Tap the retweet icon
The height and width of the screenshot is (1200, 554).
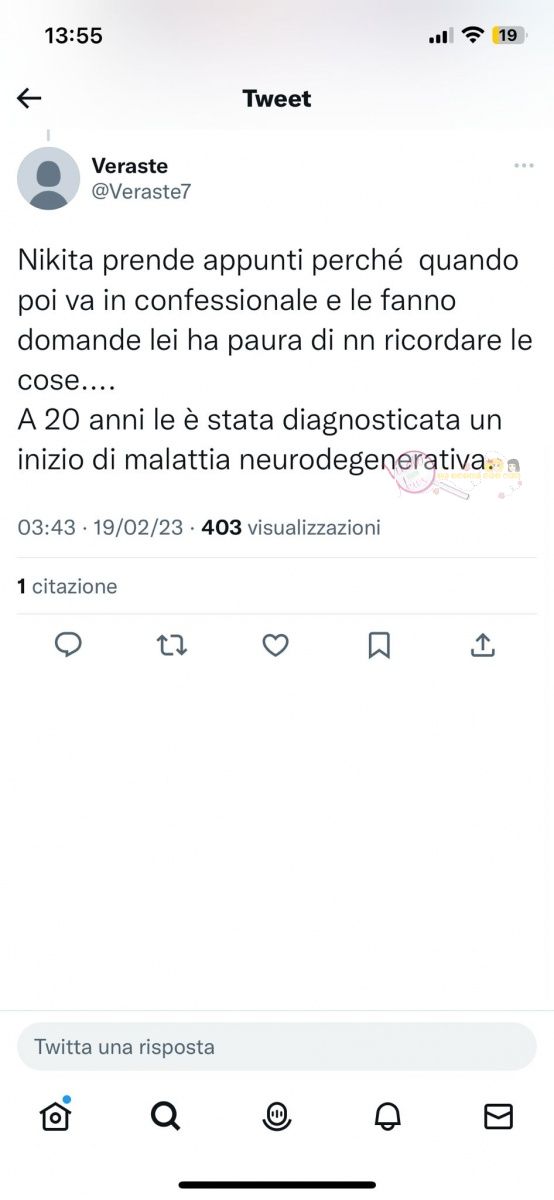coord(172,646)
